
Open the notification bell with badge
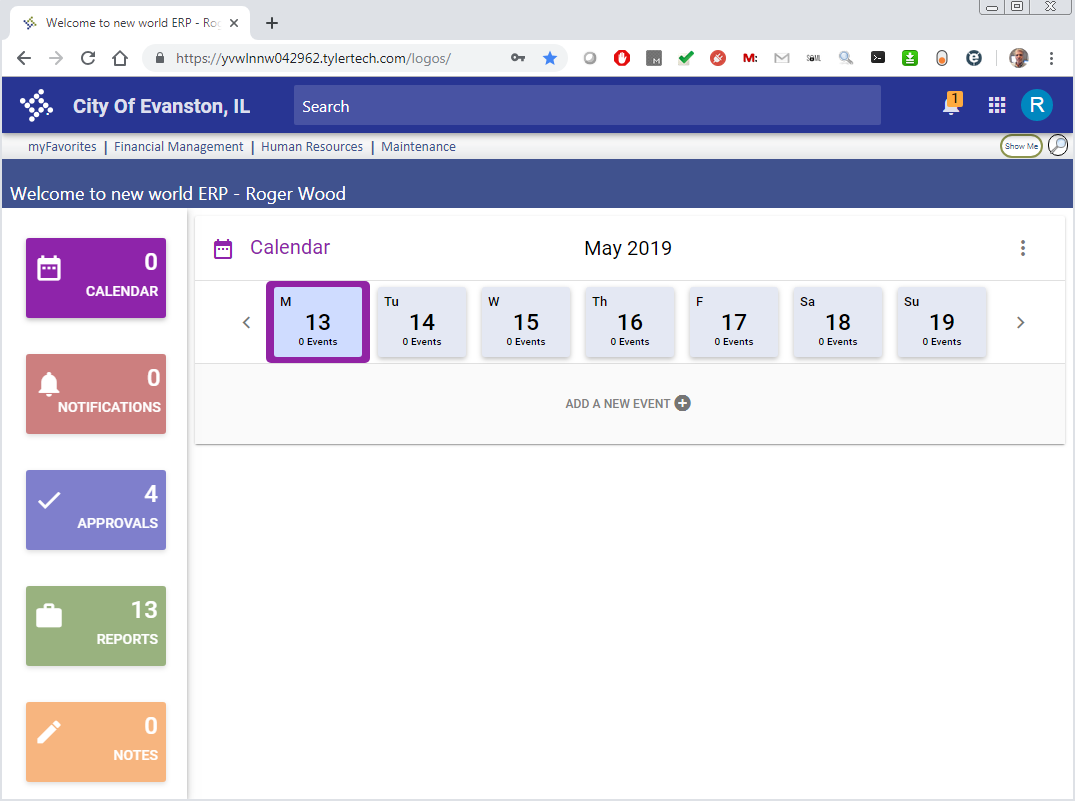click(948, 105)
